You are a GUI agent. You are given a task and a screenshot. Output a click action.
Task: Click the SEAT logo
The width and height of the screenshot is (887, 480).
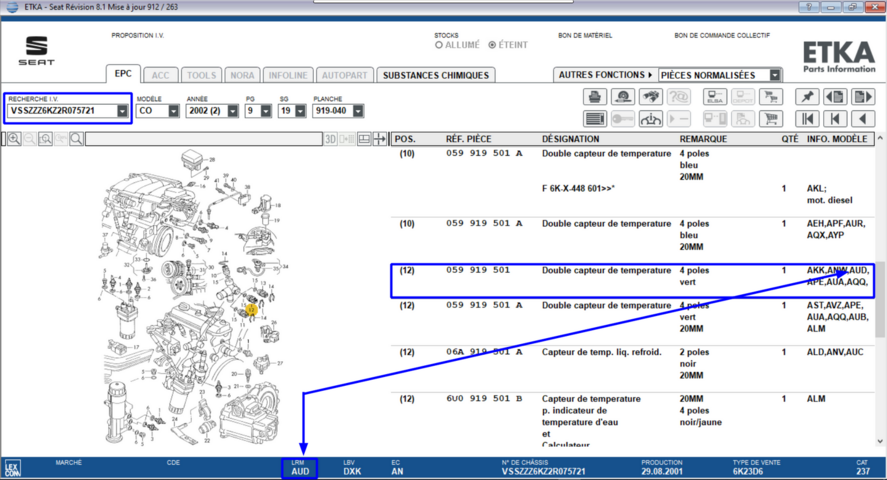[37, 50]
